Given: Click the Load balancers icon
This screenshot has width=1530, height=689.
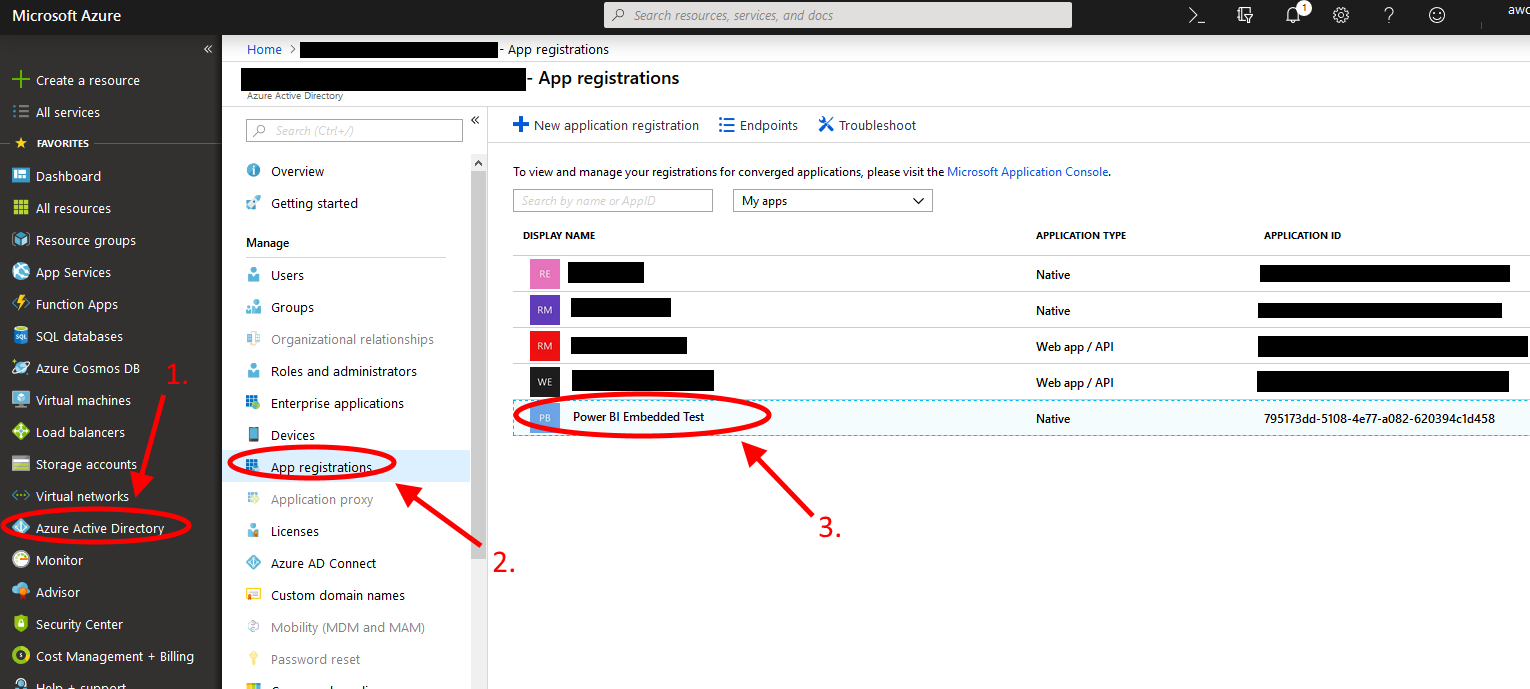Looking at the screenshot, I should pos(20,432).
